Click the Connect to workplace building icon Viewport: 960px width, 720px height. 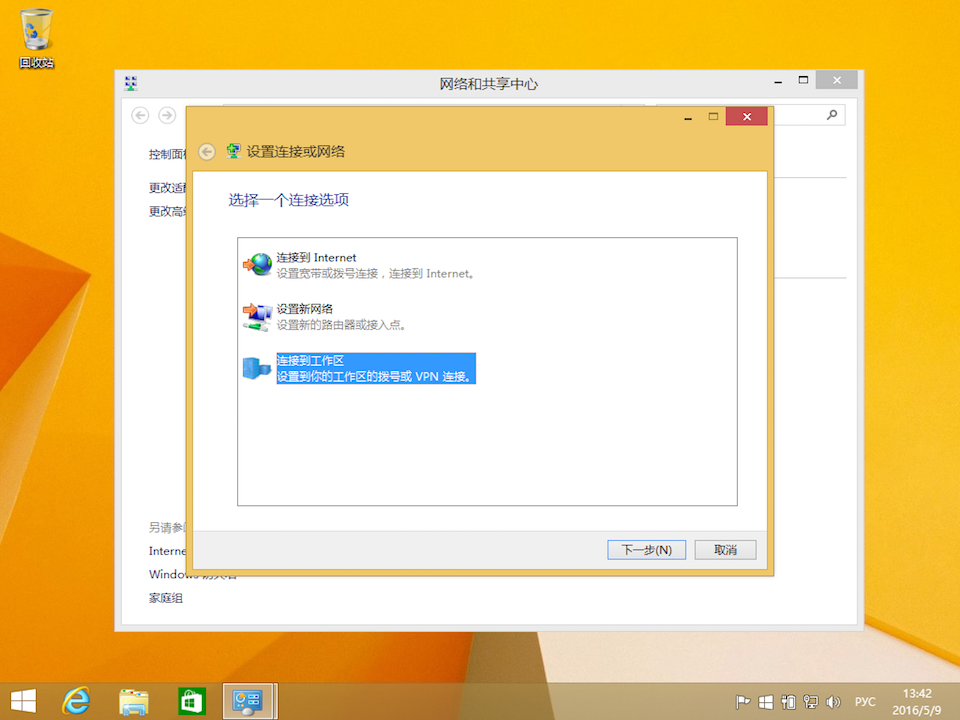[x=257, y=368]
